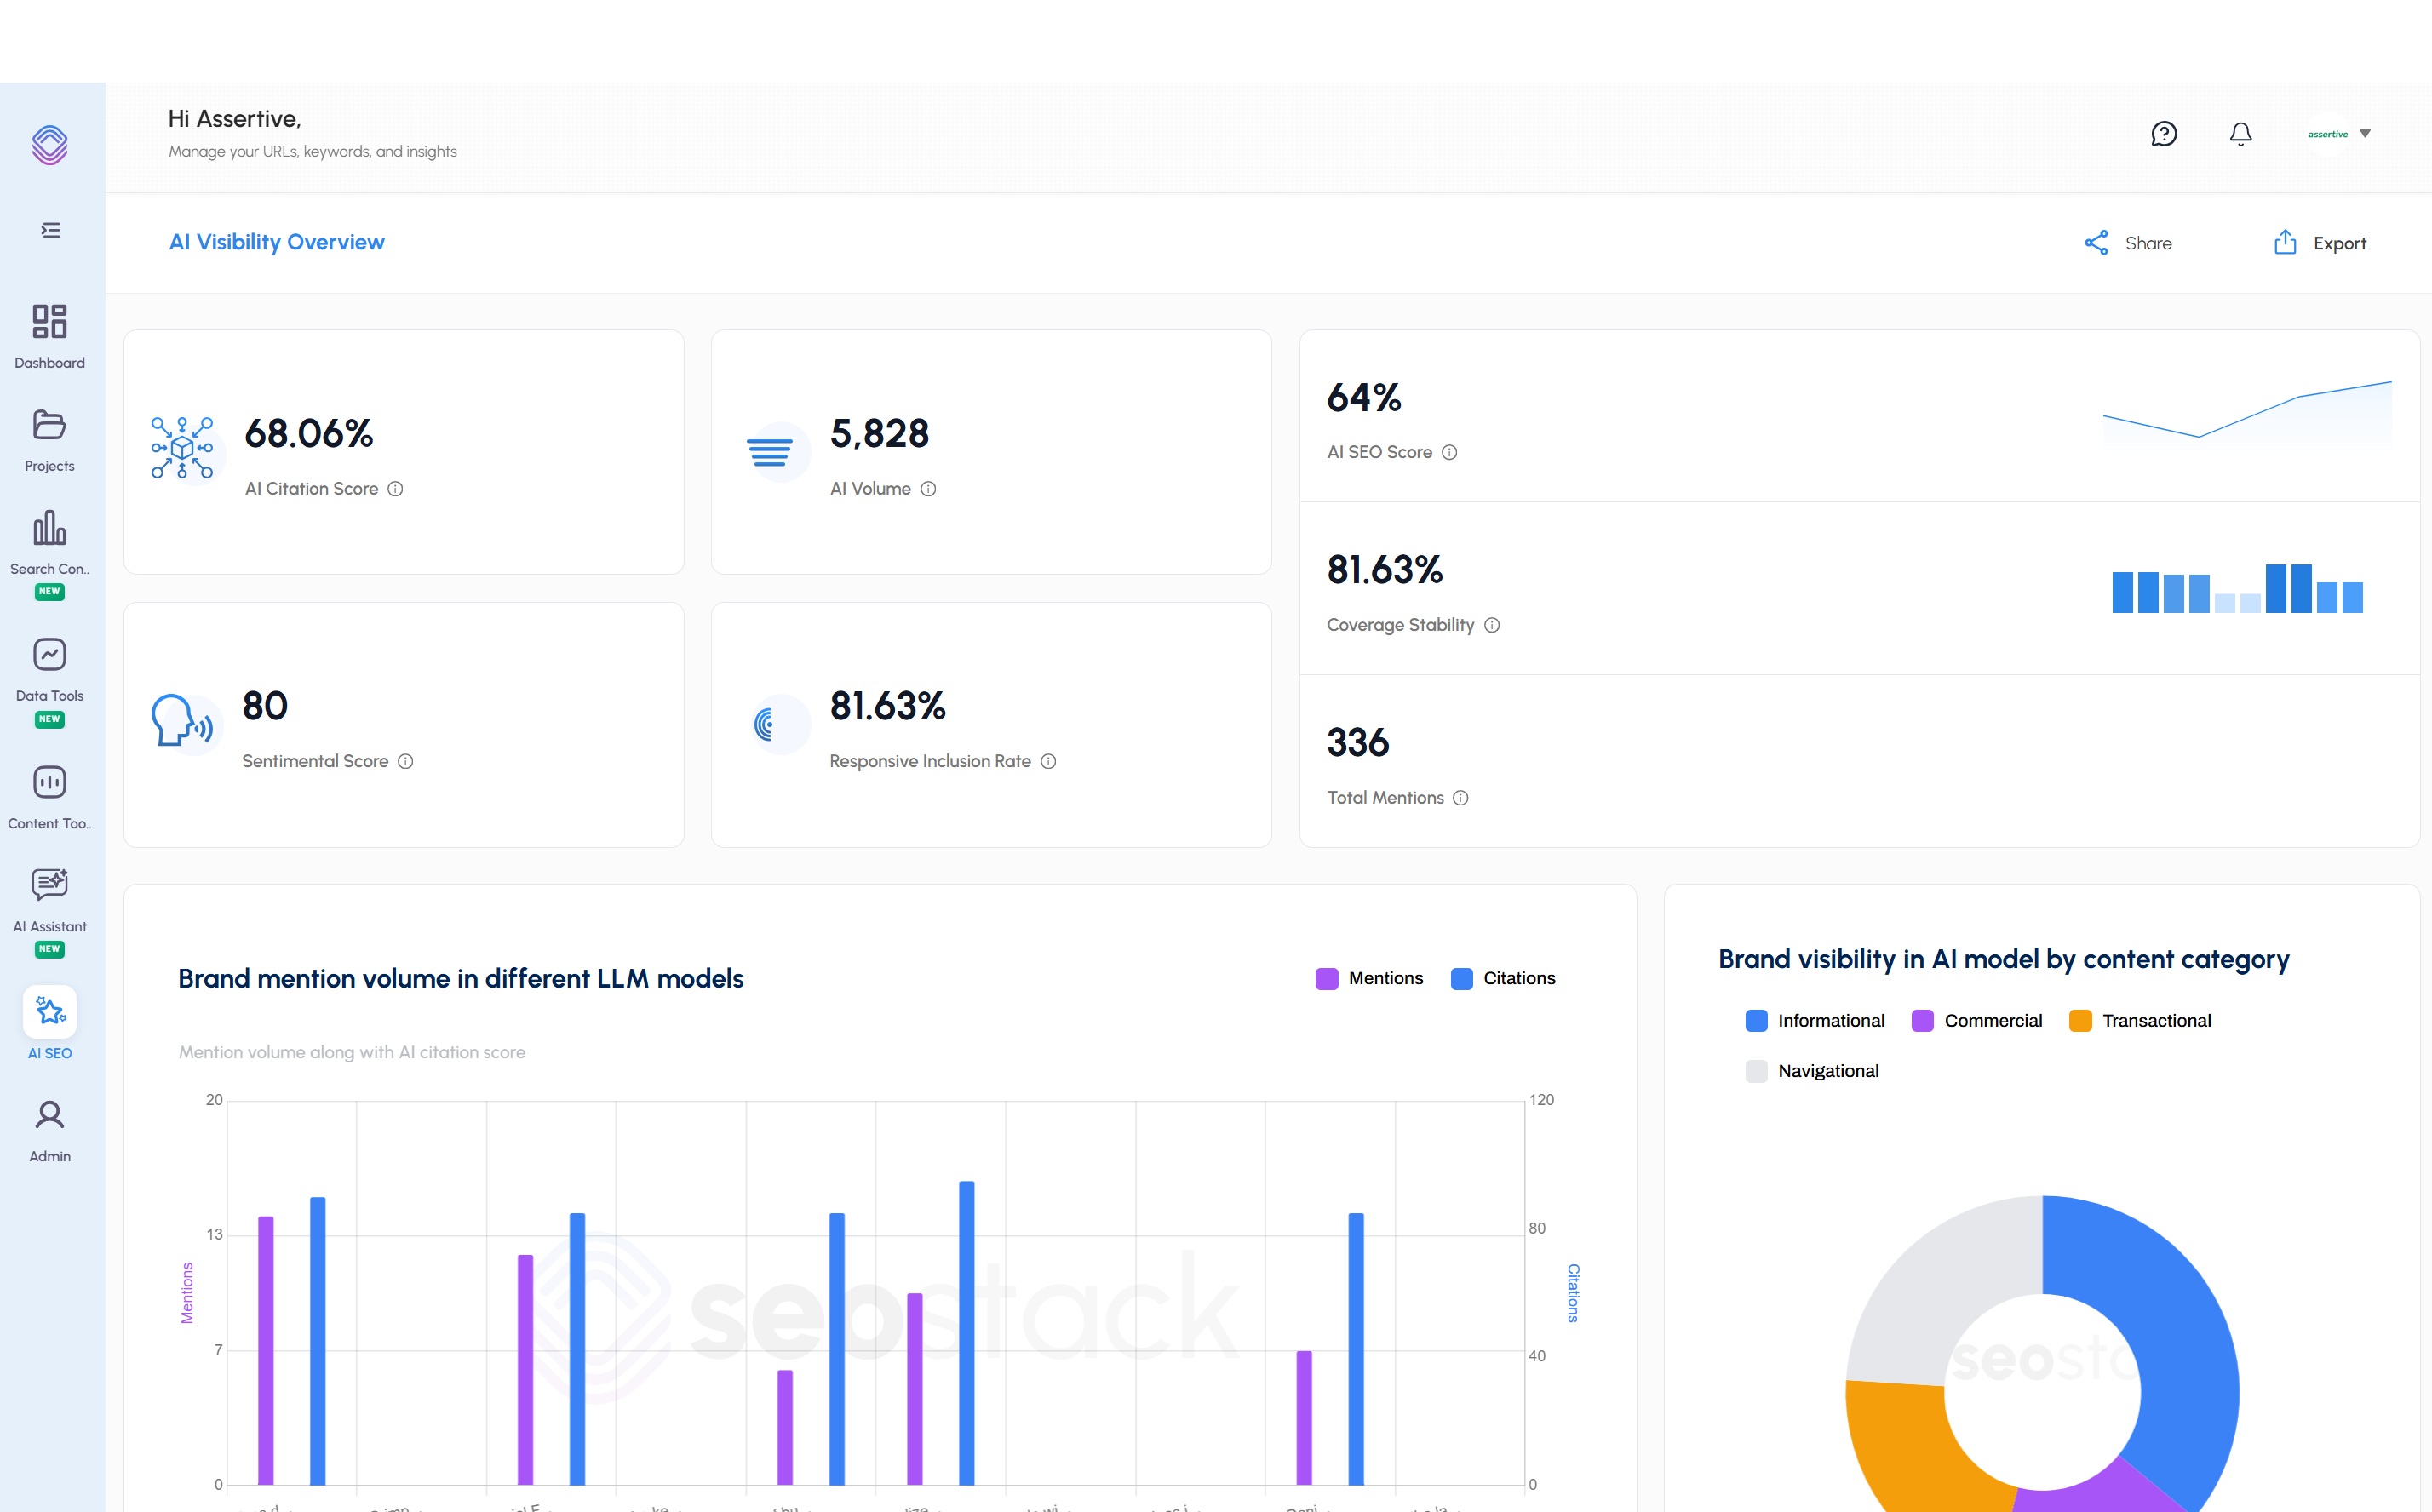Image resolution: width=2432 pixels, height=1512 pixels.
Task: Click info icon beside Responsive Inclusion Rate
Action: click(x=1048, y=762)
